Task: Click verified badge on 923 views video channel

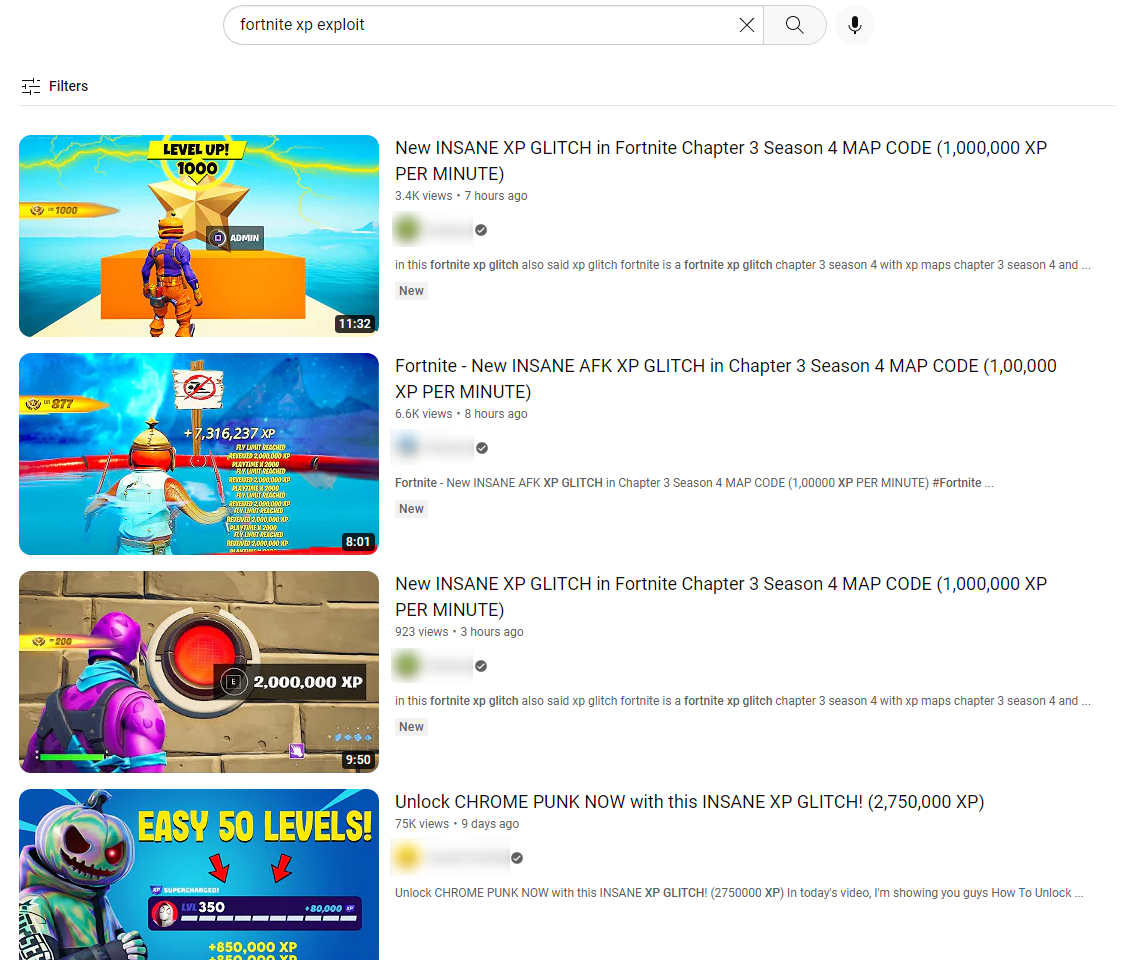Action: point(481,666)
